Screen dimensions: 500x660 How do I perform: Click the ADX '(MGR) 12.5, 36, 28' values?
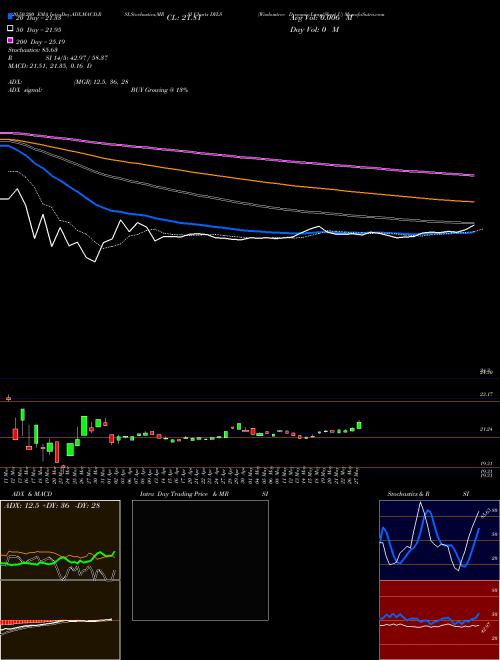101,82
